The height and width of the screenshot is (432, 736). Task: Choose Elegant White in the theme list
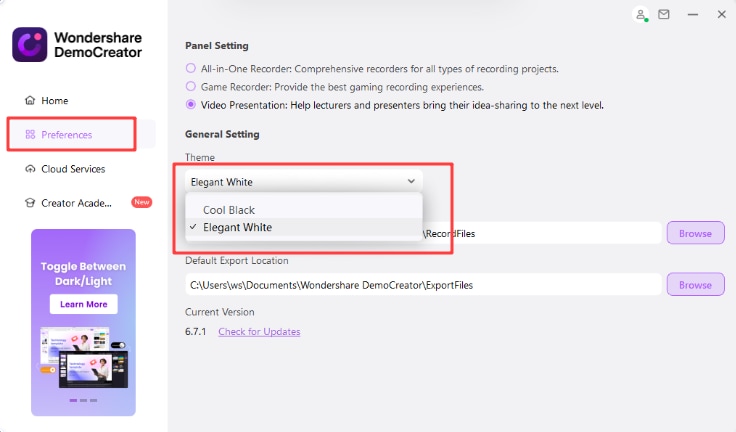tap(237, 227)
